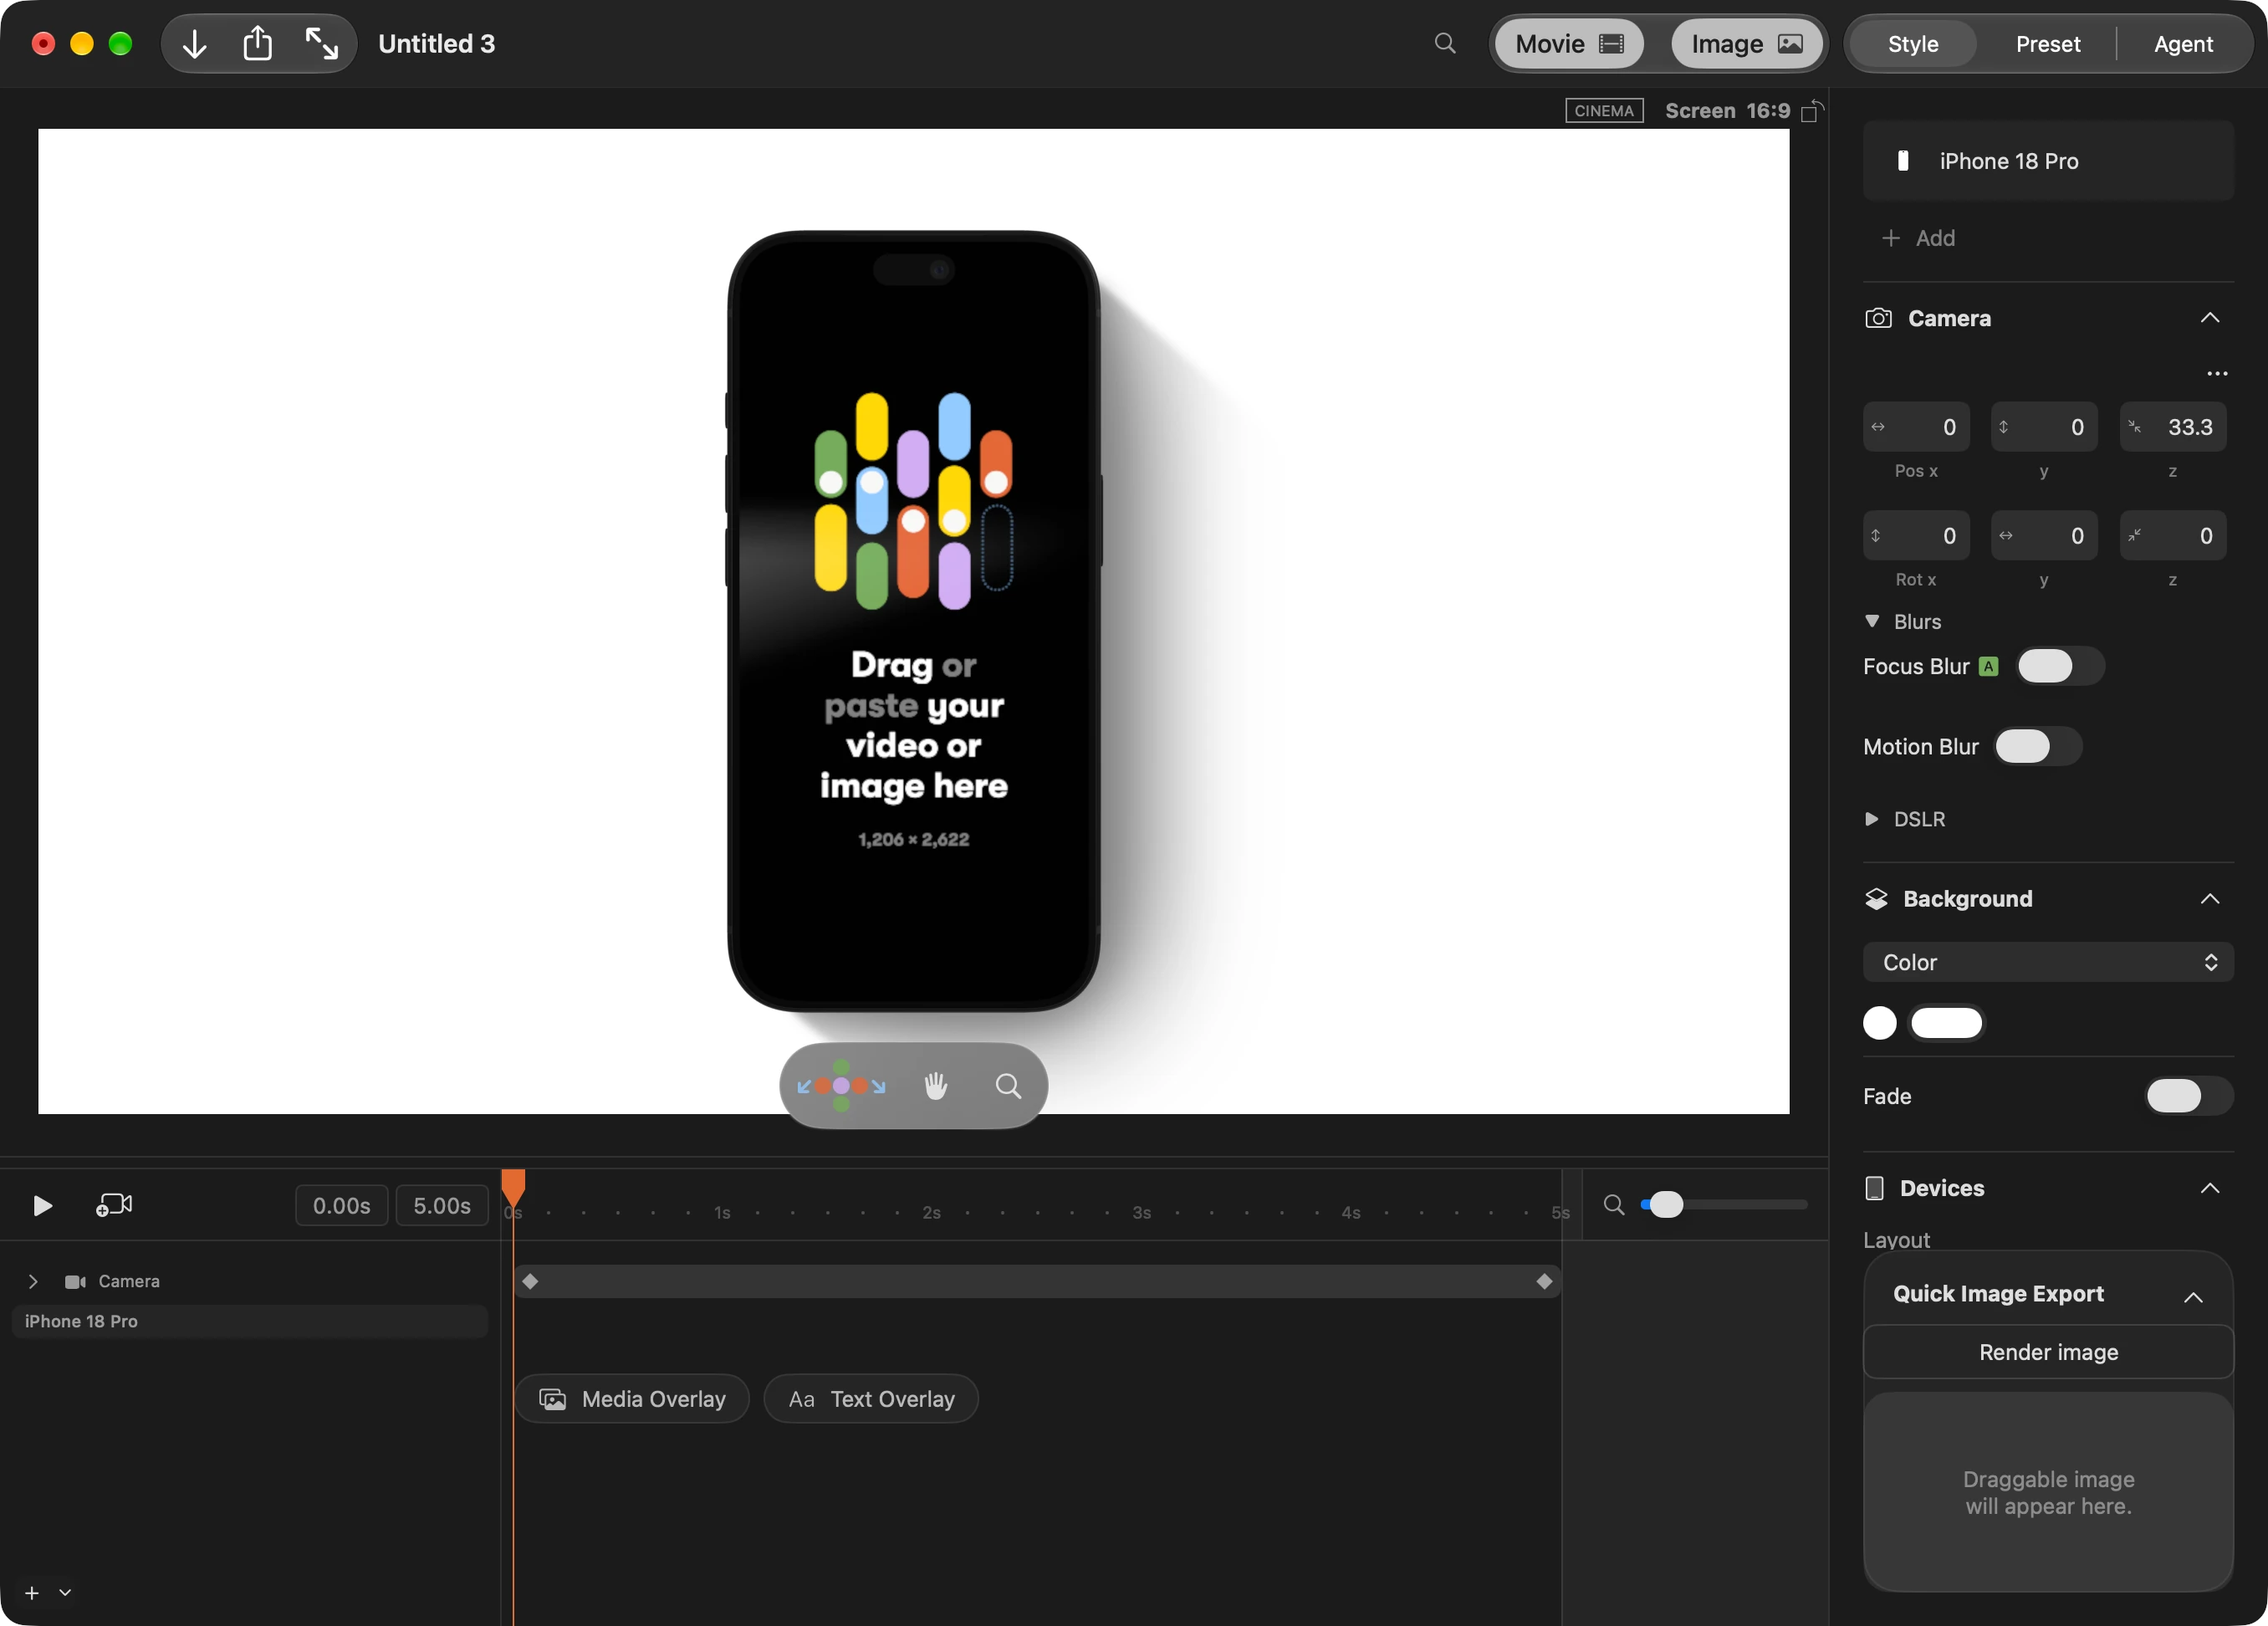Click the Camera section camera icon
The height and width of the screenshot is (1626, 2268).
pos(1879,318)
